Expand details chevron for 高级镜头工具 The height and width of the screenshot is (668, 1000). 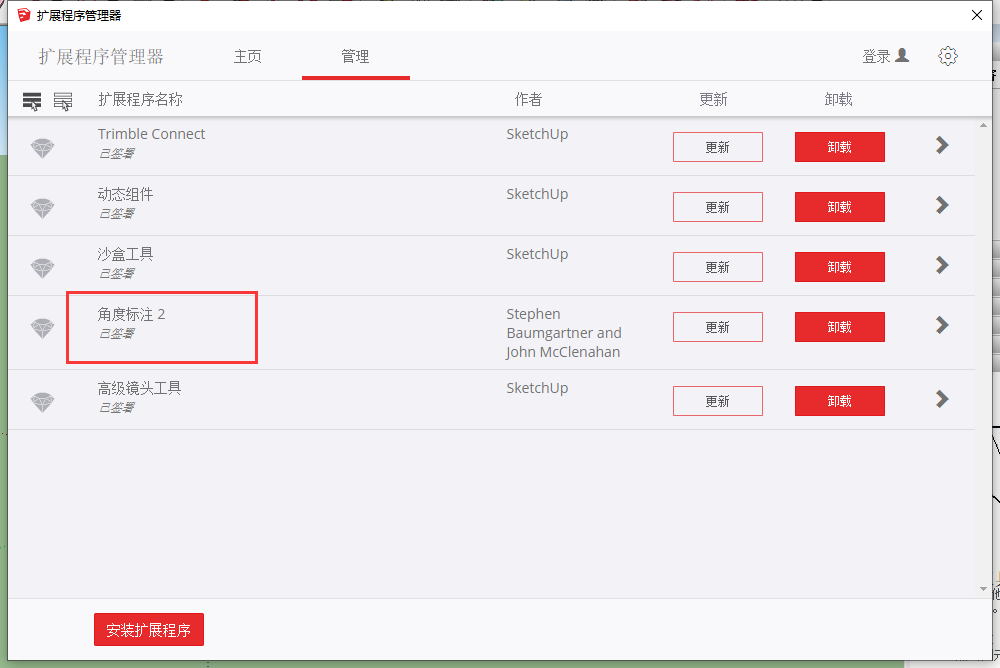click(x=942, y=399)
